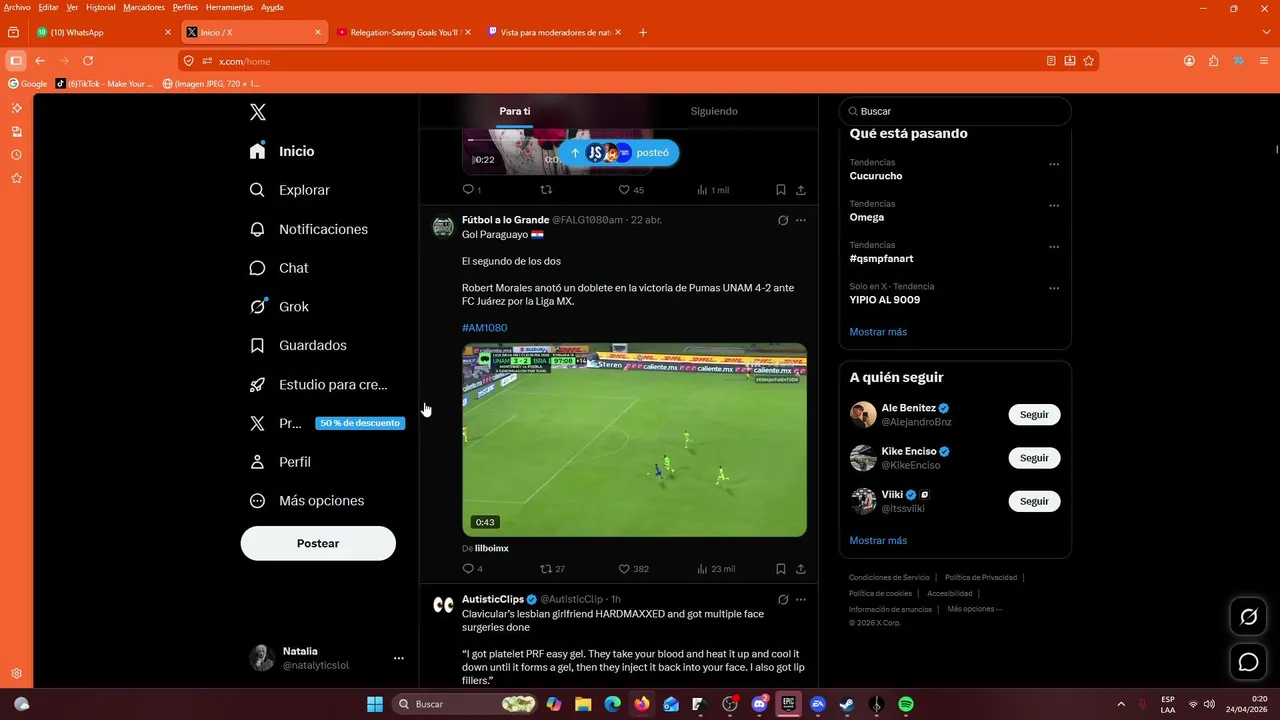
Task: Open Guardados bookmarks in the sidebar
Action: [298, 345]
